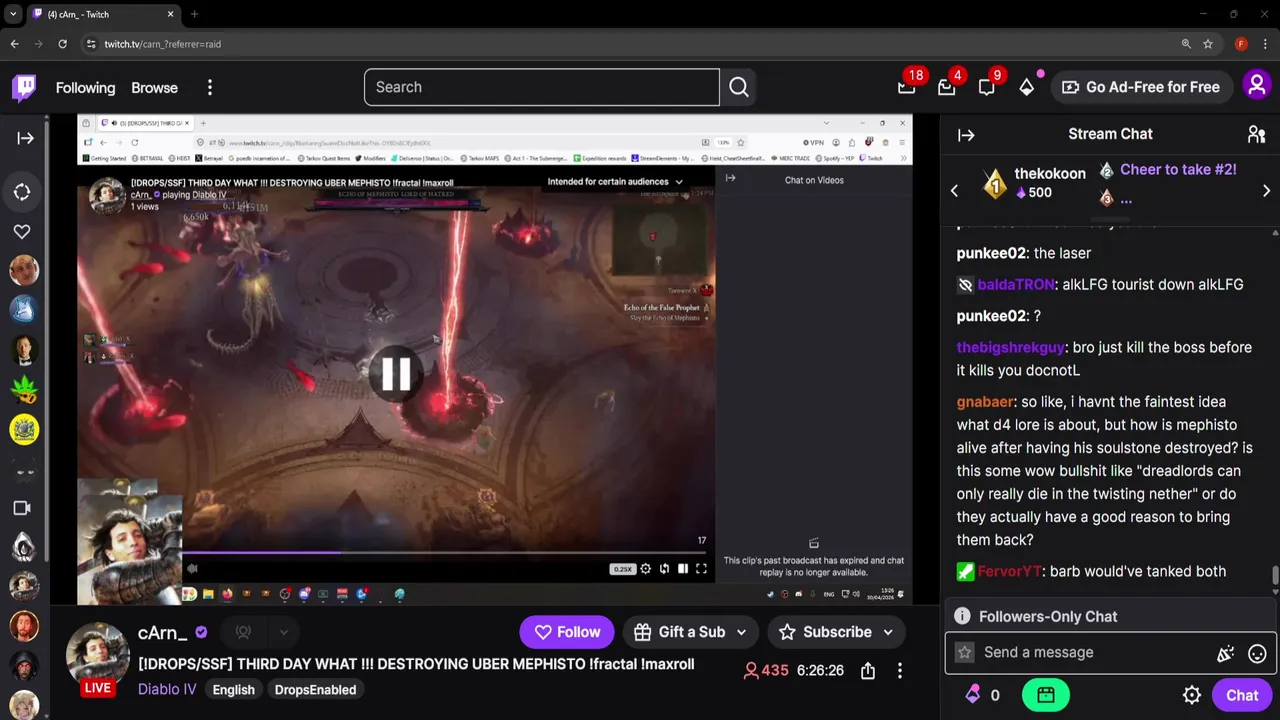Show previous leaderboard with left chevron
Viewport: 1280px width, 720px height.
coord(954,190)
